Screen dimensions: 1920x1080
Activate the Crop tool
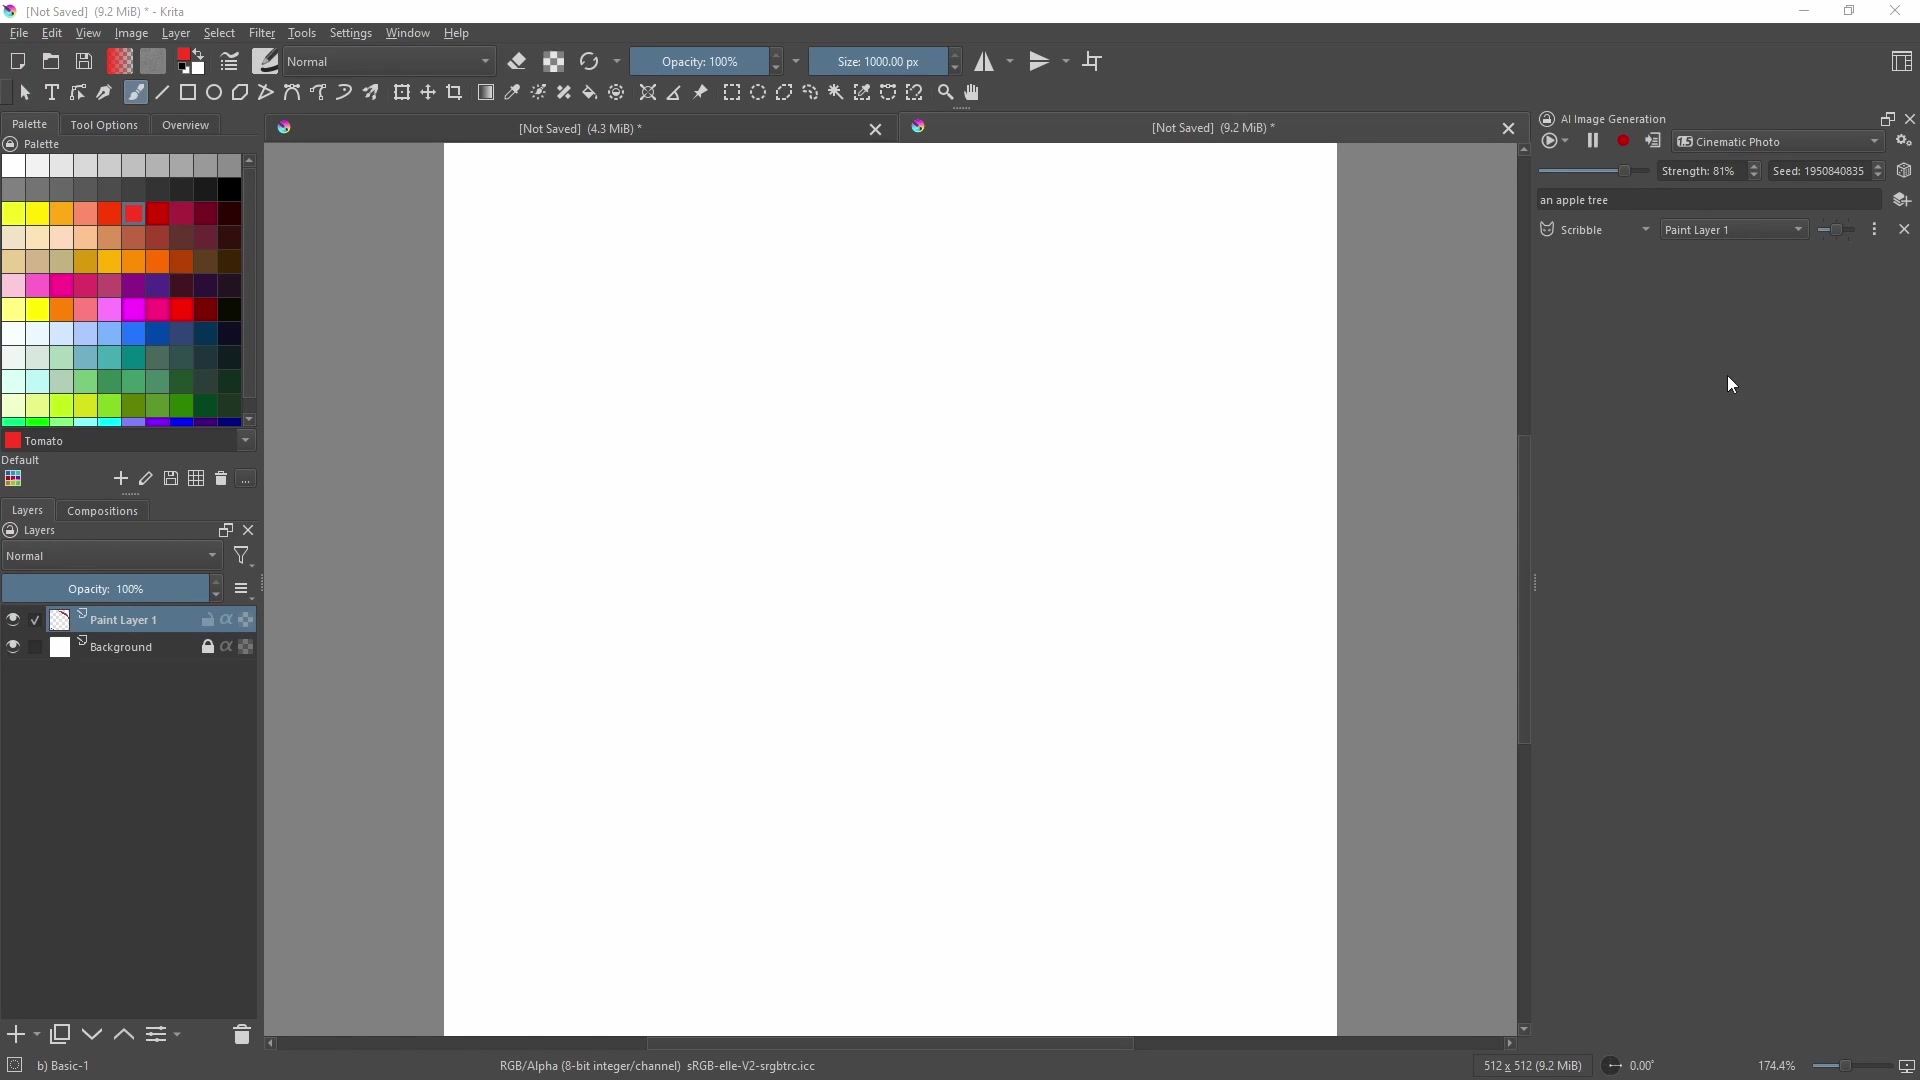[x=456, y=93]
